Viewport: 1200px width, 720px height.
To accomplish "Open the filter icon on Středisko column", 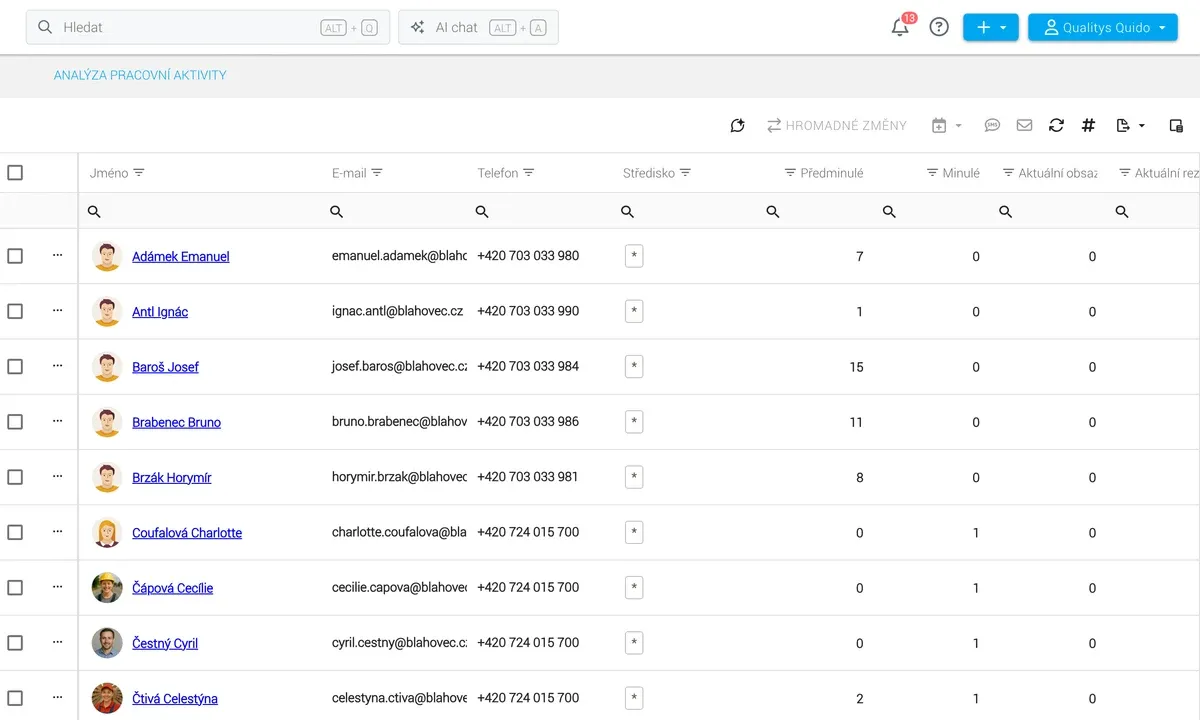I will [686, 173].
